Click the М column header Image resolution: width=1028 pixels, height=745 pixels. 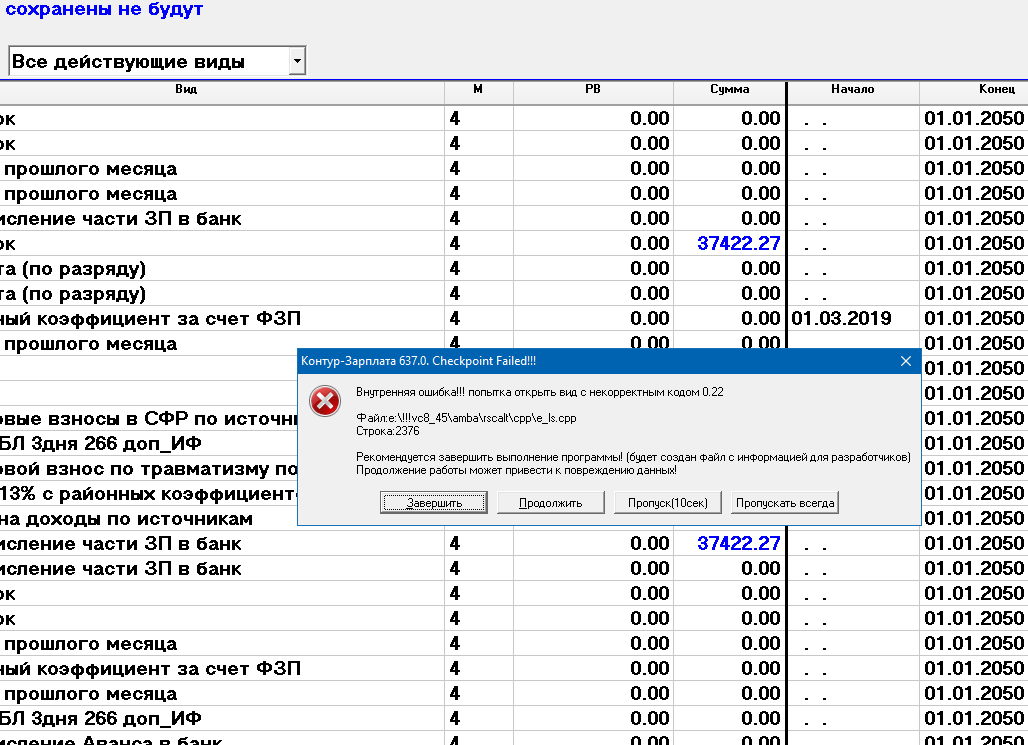478,90
